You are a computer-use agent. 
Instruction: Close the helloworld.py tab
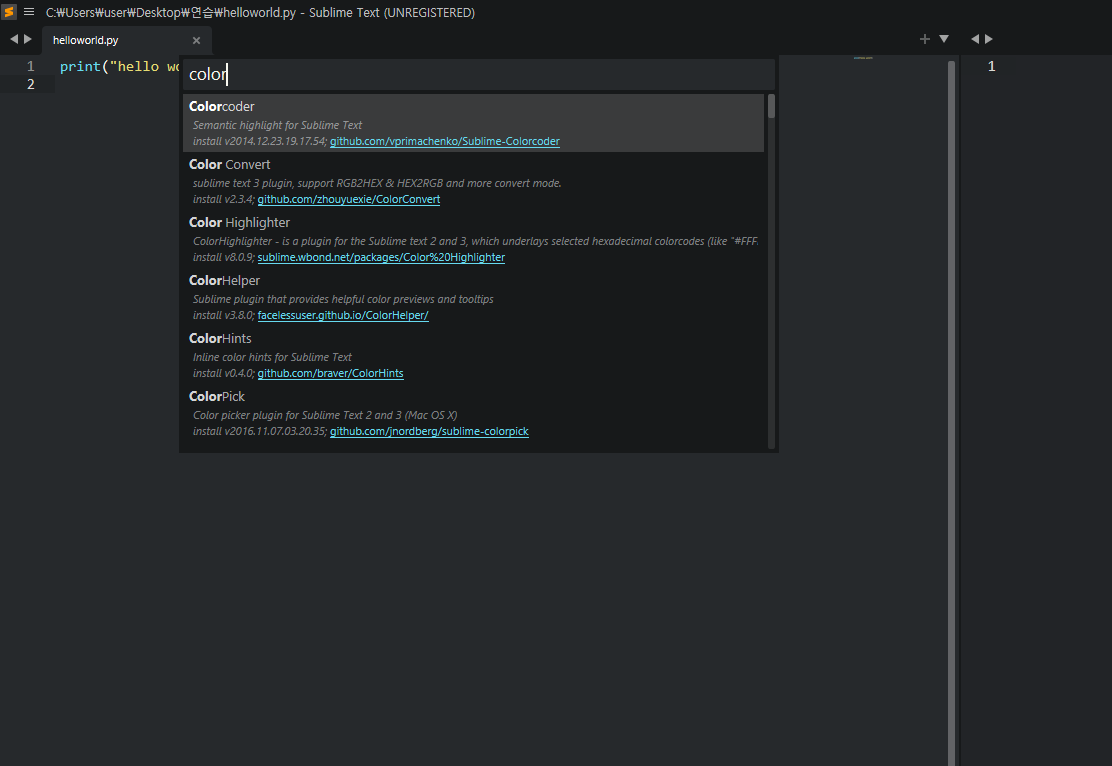(196, 40)
